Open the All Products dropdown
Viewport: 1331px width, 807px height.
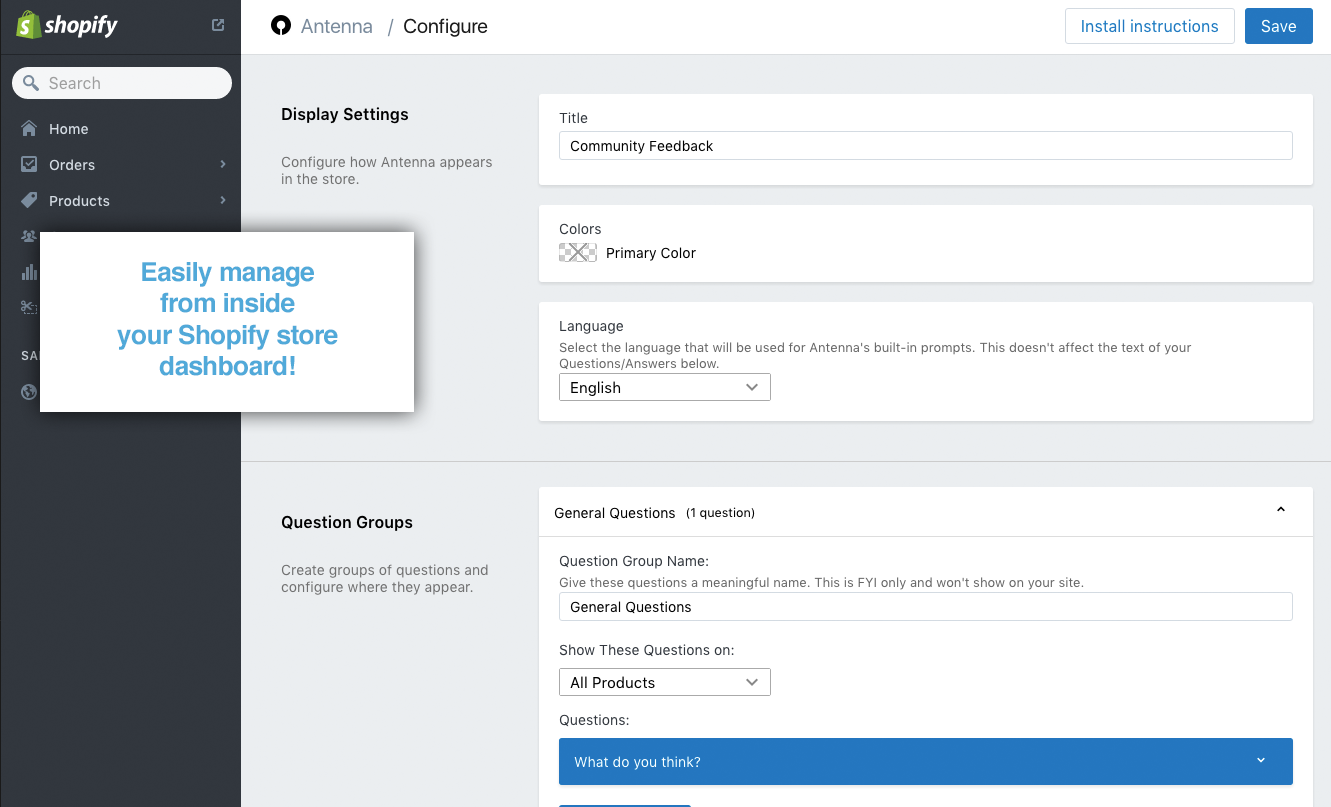[664, 683]
